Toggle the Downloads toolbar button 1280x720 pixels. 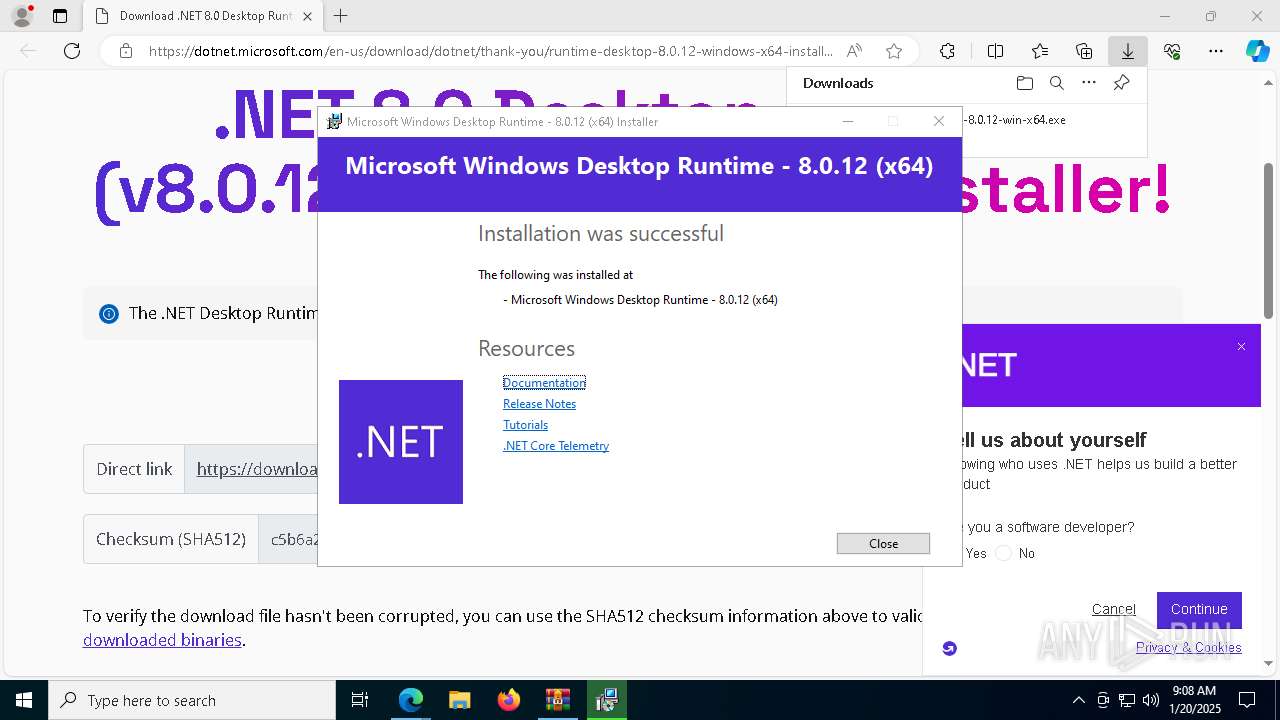pos(1128,51)
